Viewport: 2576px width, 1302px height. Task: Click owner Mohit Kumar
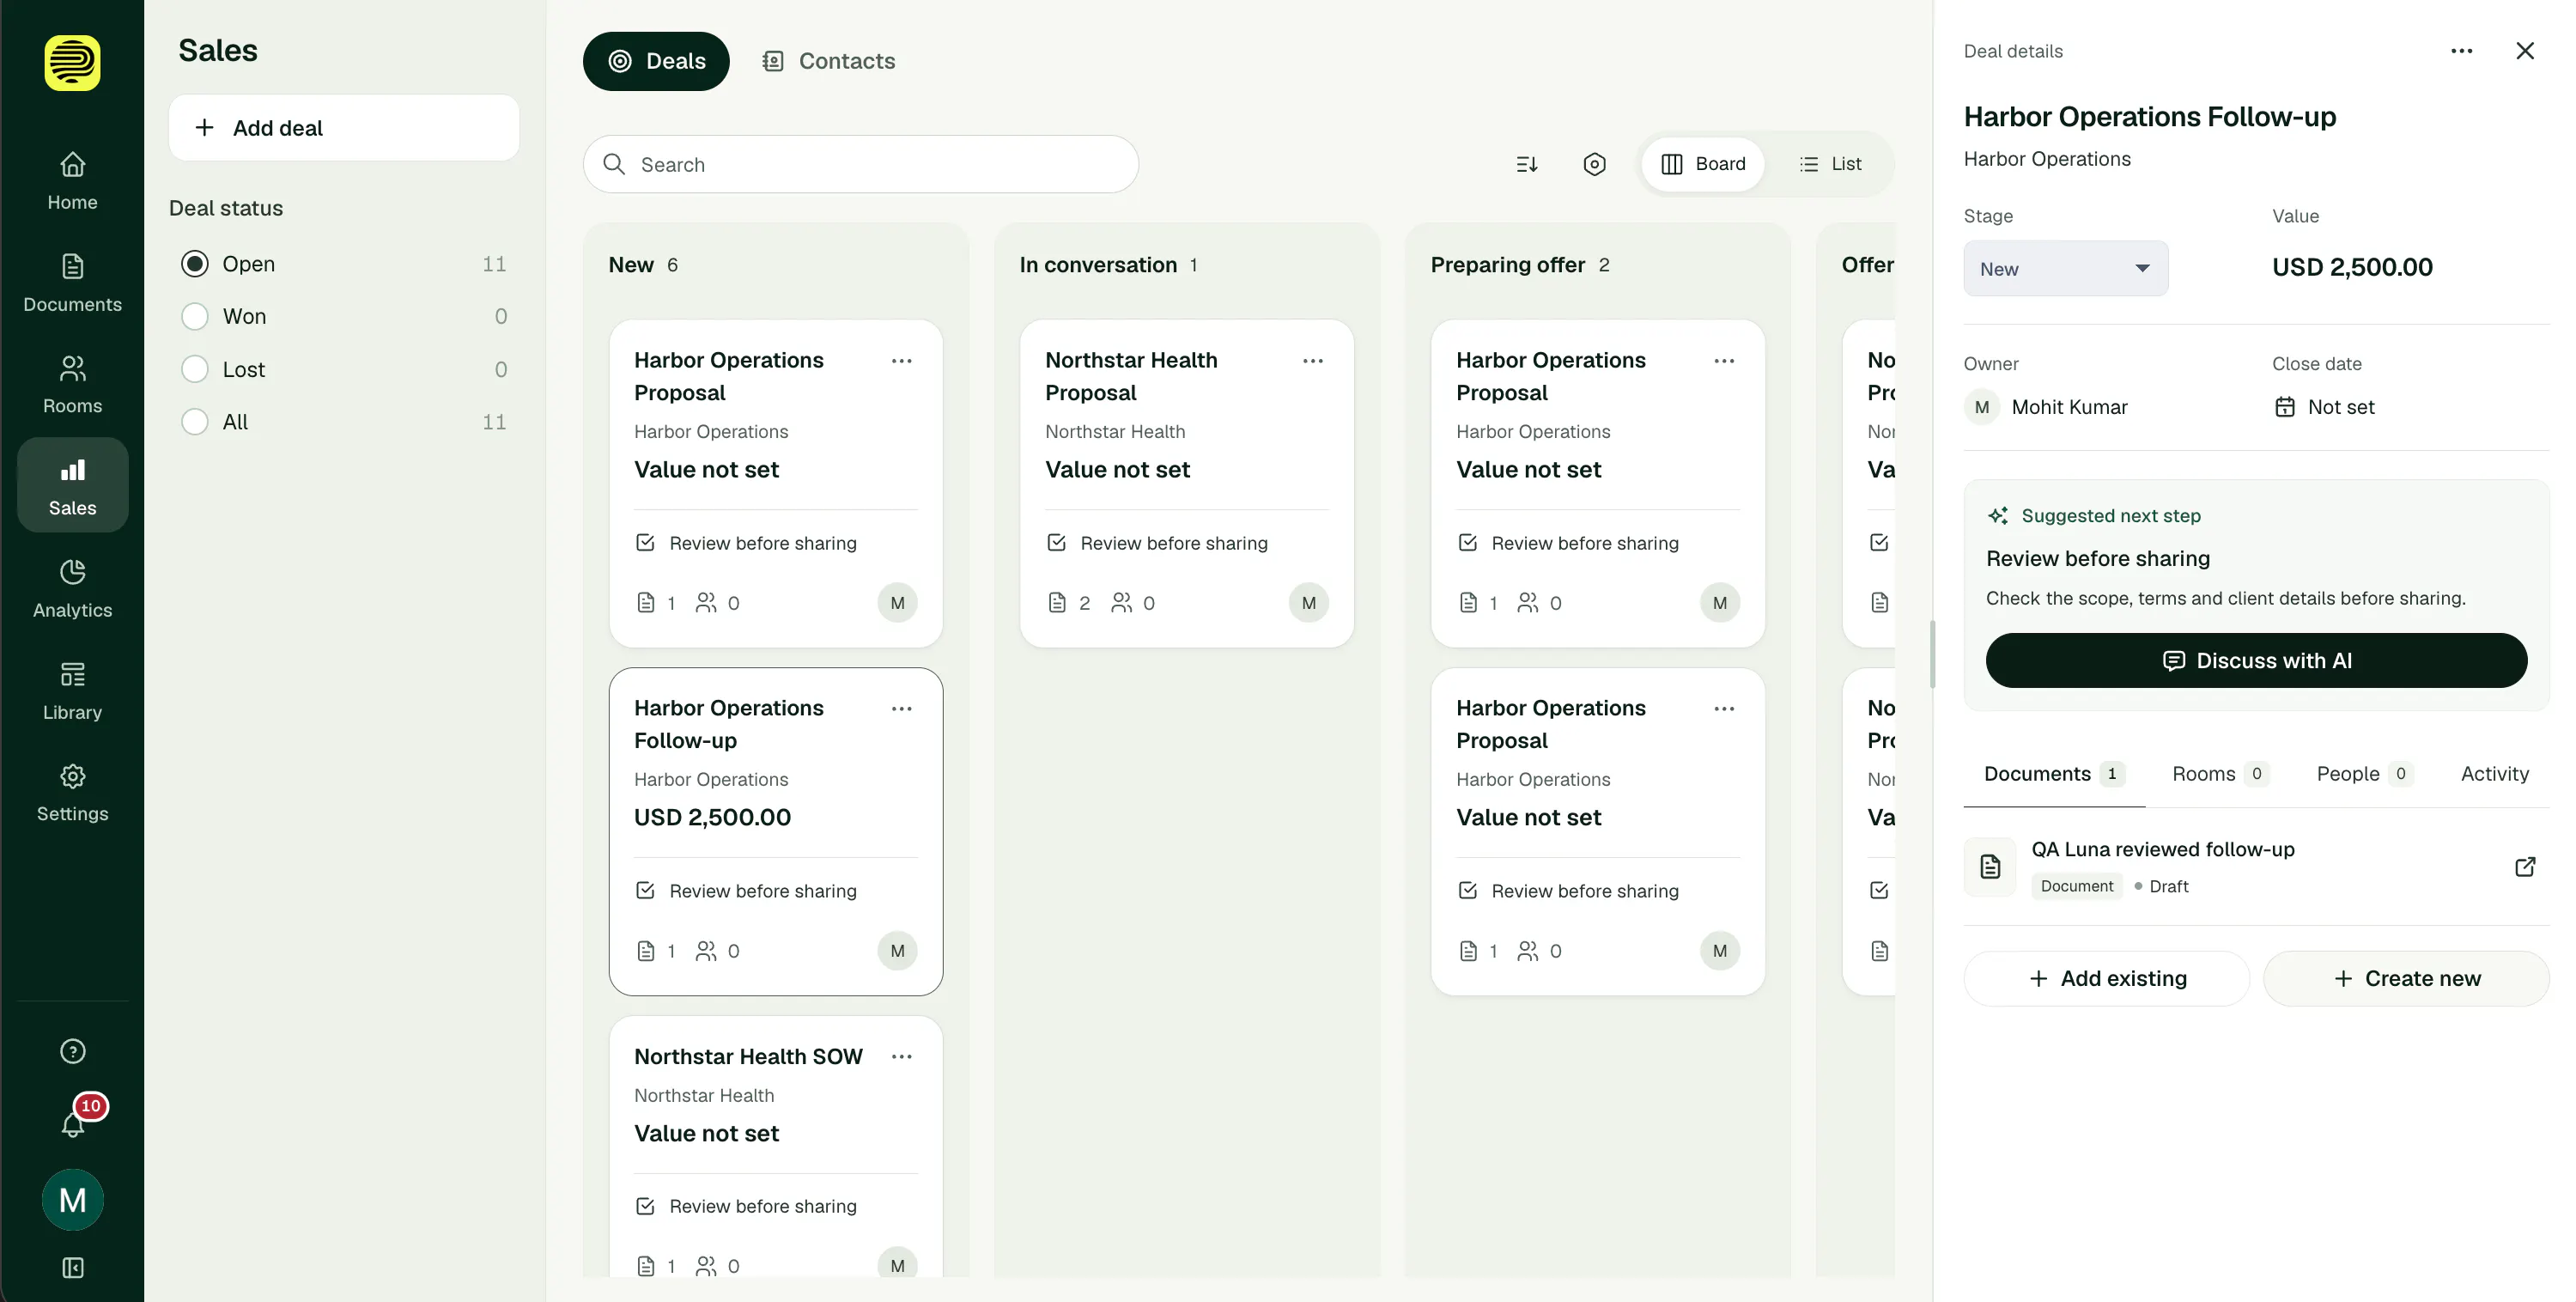pos(2047,407)
